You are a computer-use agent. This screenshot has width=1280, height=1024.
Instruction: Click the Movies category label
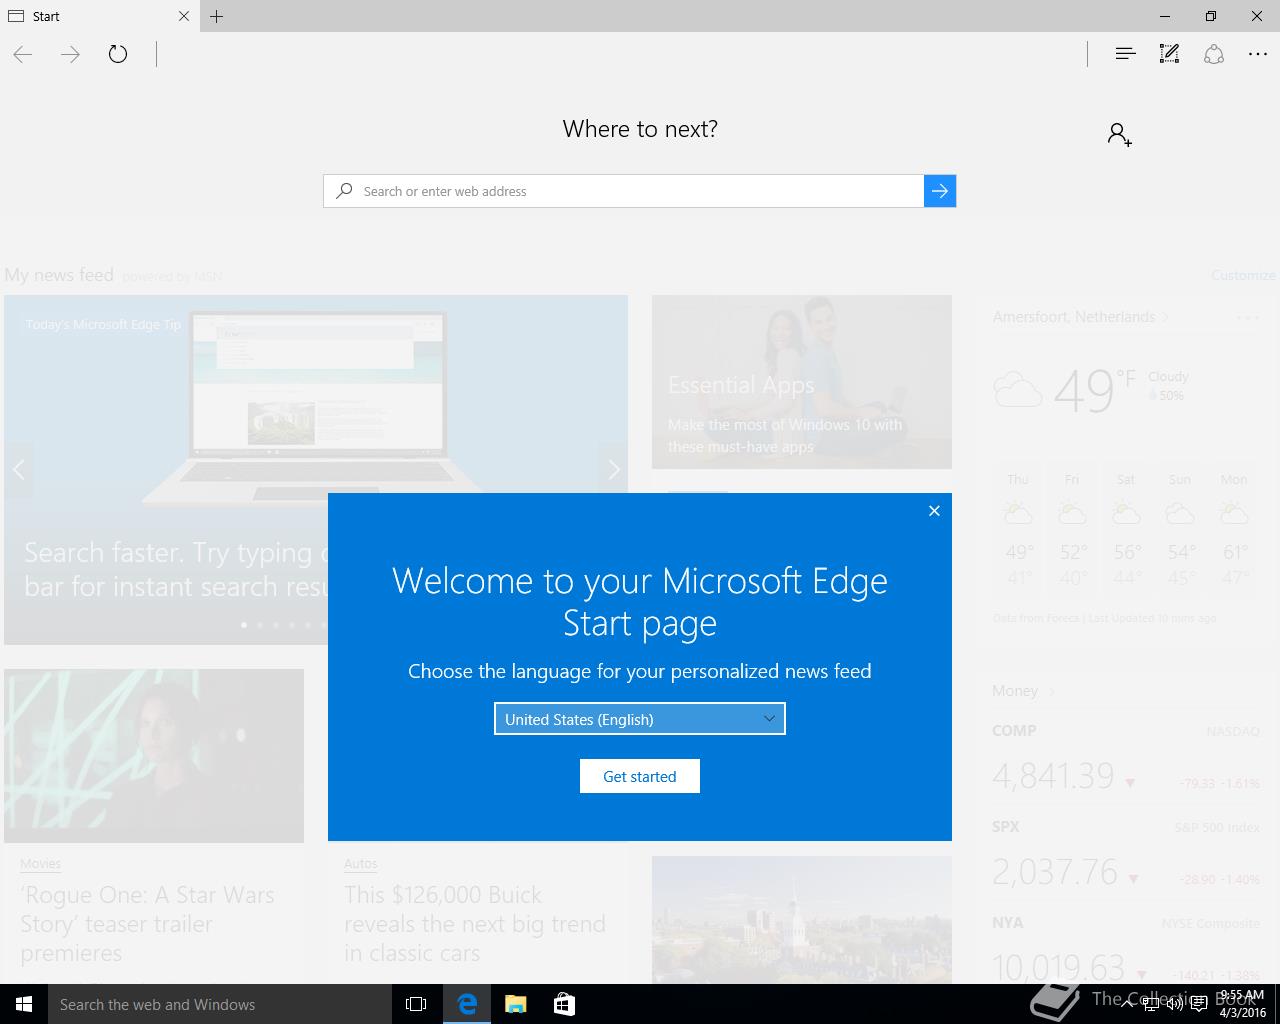pos(40,863)
